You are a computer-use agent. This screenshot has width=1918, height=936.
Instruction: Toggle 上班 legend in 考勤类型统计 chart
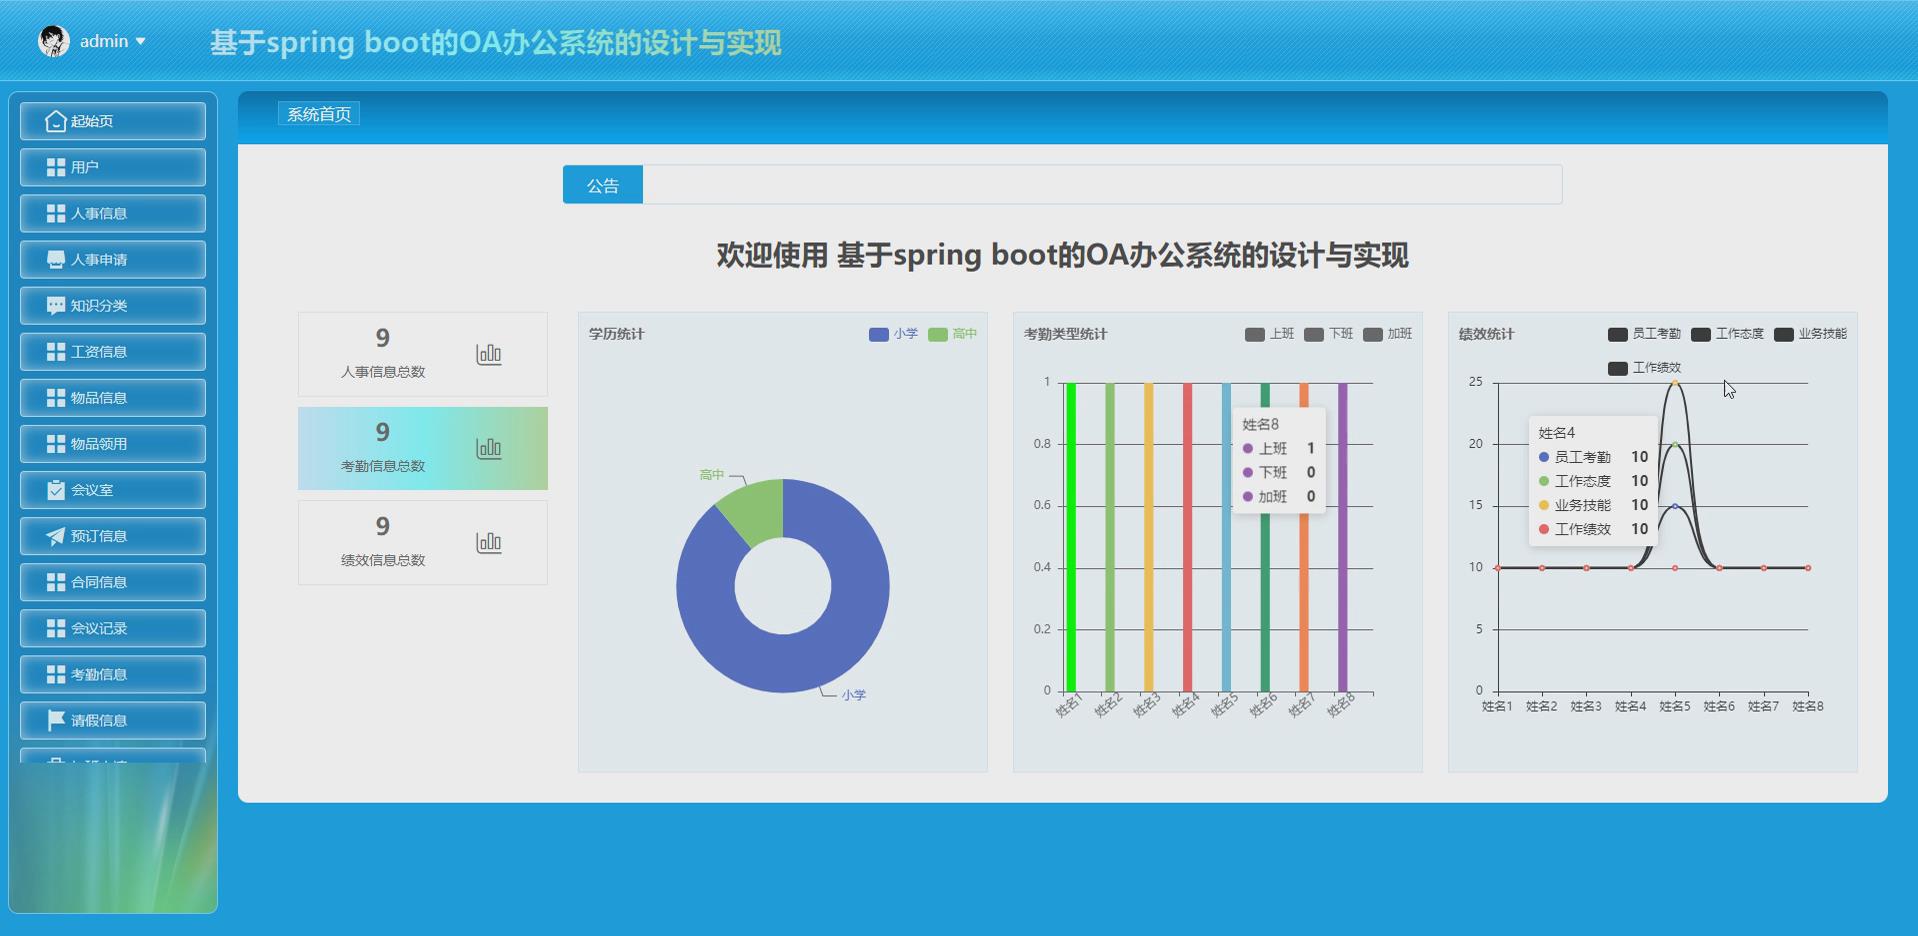[x=1269, y=334]
